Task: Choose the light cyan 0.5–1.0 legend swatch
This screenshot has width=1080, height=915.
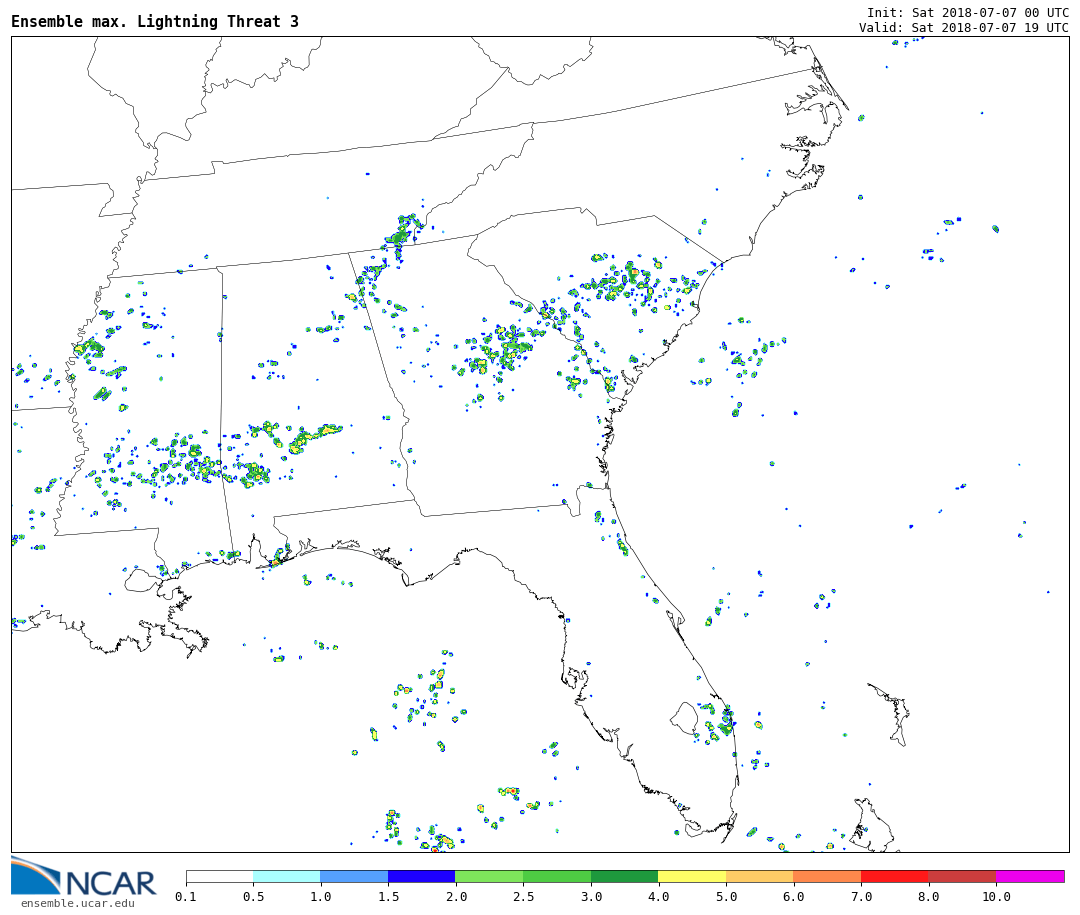Action: [x=286, y=876]
